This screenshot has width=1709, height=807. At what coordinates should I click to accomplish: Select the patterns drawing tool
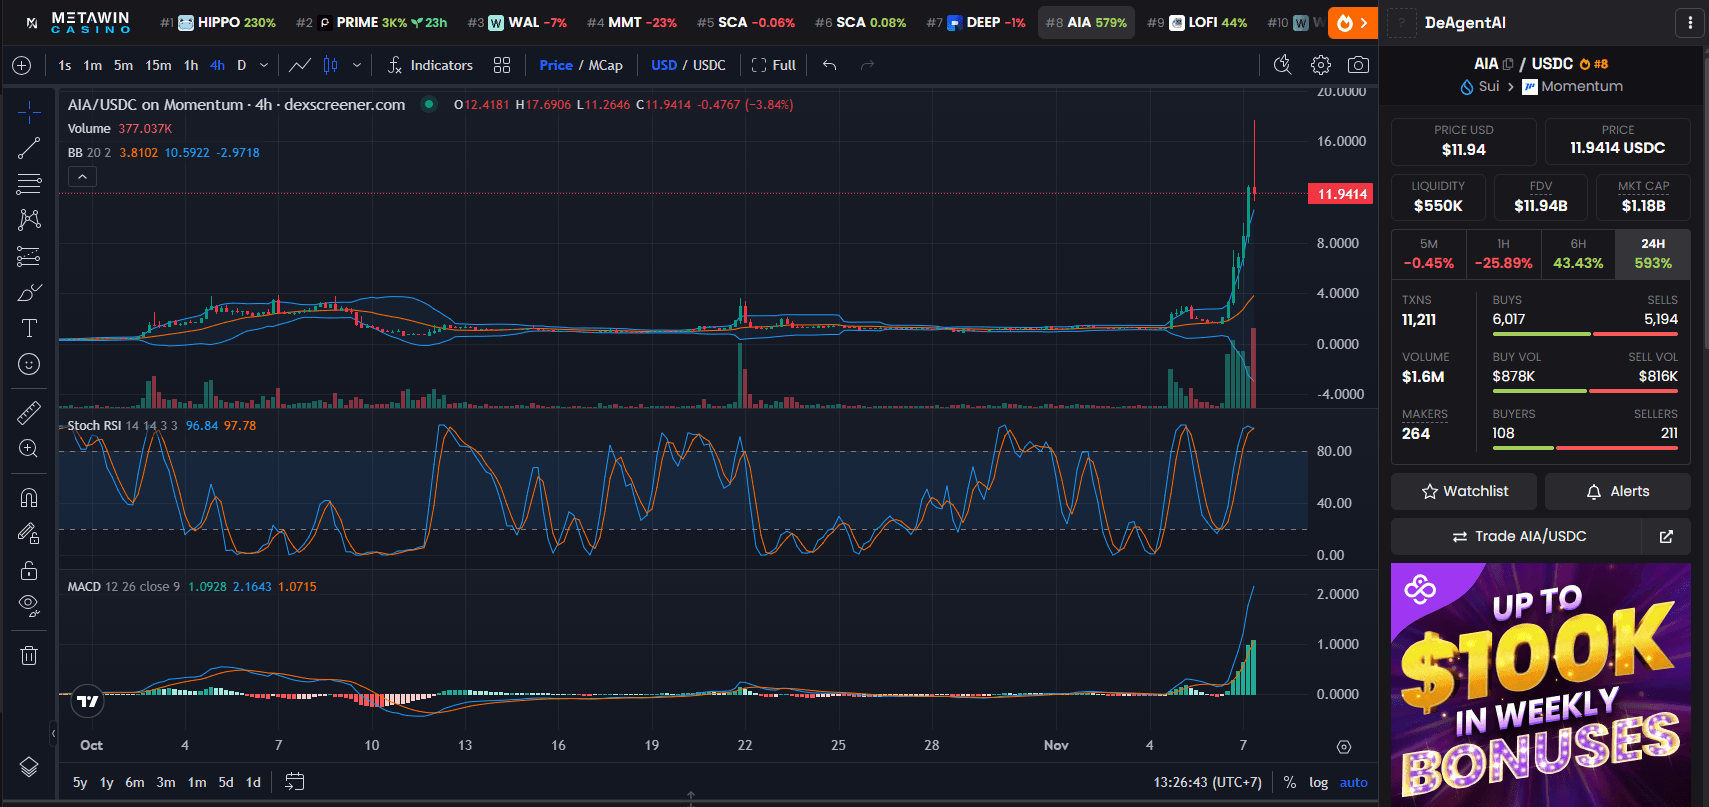coord(29,220)
